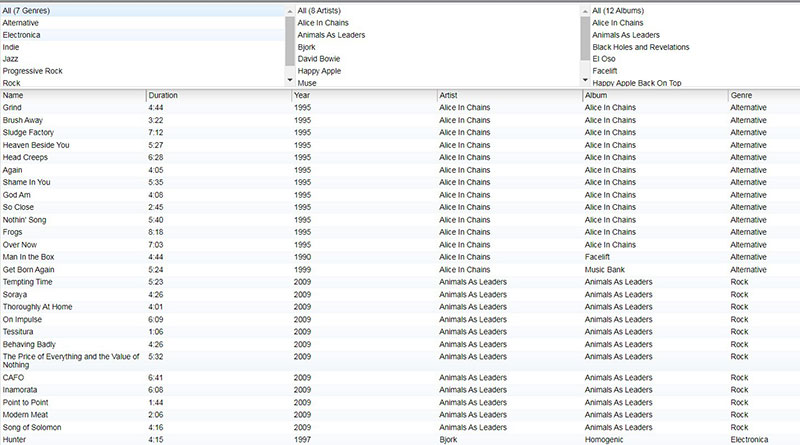Click scroll-down arrow of genres list
The height and width of the screenshot is (445, 800).
(290, 80)
